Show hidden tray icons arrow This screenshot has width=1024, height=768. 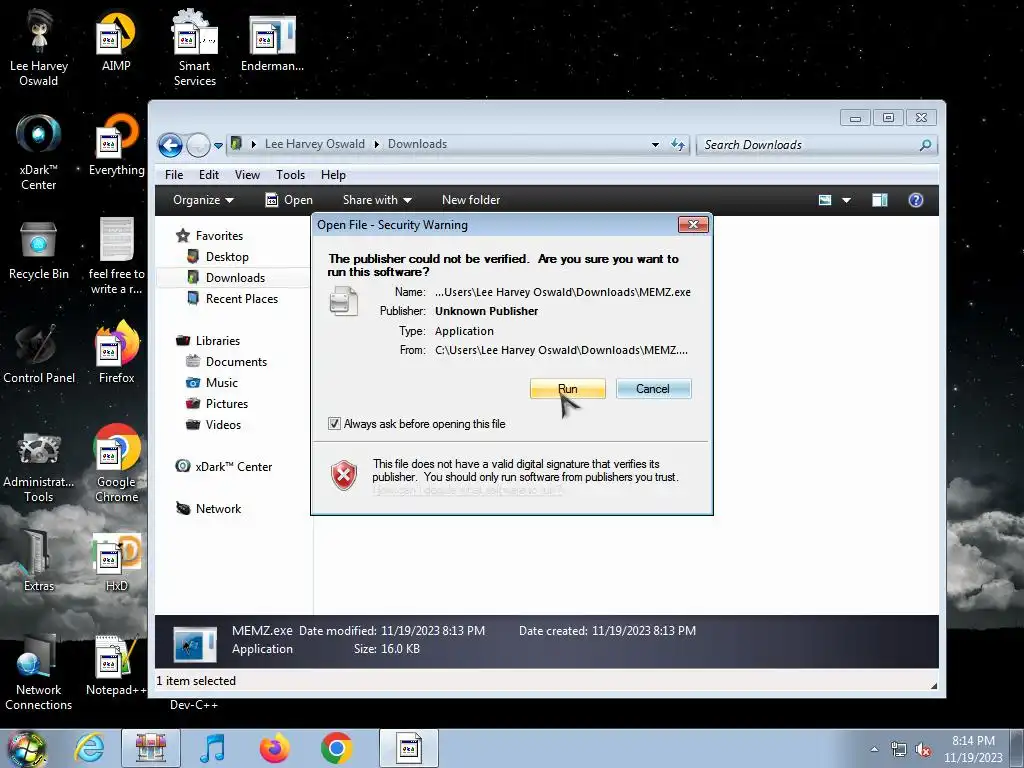point(874,749)
